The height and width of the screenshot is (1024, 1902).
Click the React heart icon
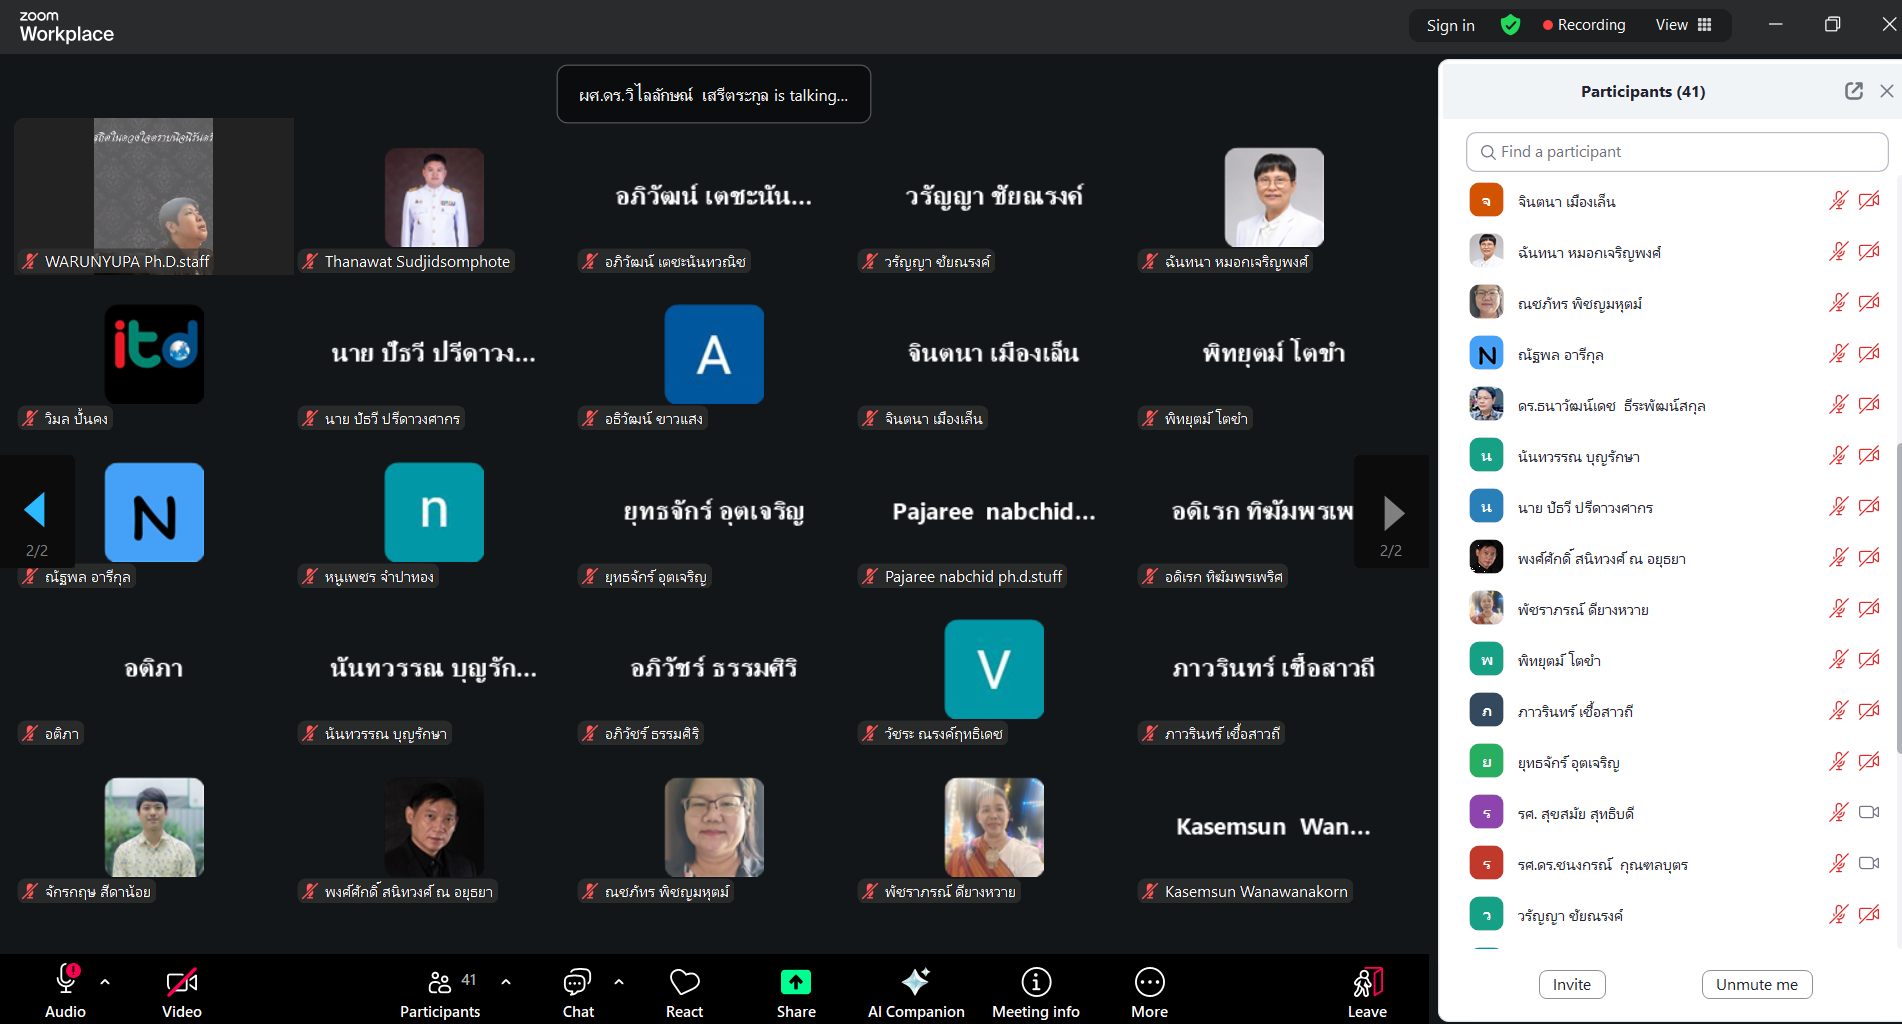tap(684, 983)
